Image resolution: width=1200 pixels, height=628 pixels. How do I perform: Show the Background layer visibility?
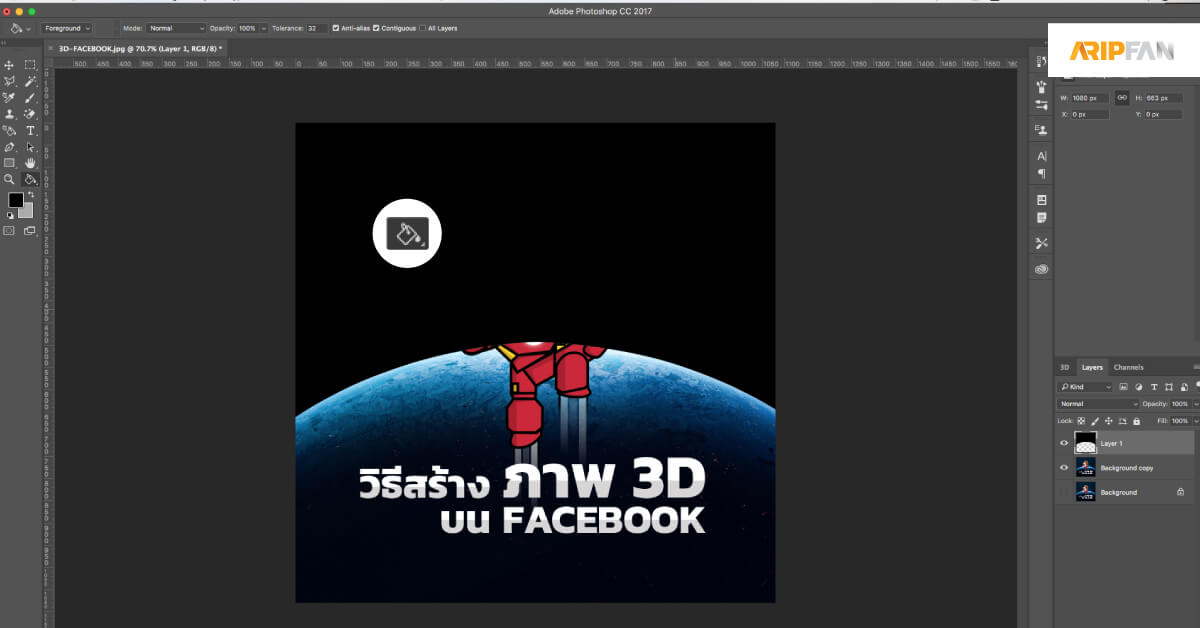(x=1064, y=492)
